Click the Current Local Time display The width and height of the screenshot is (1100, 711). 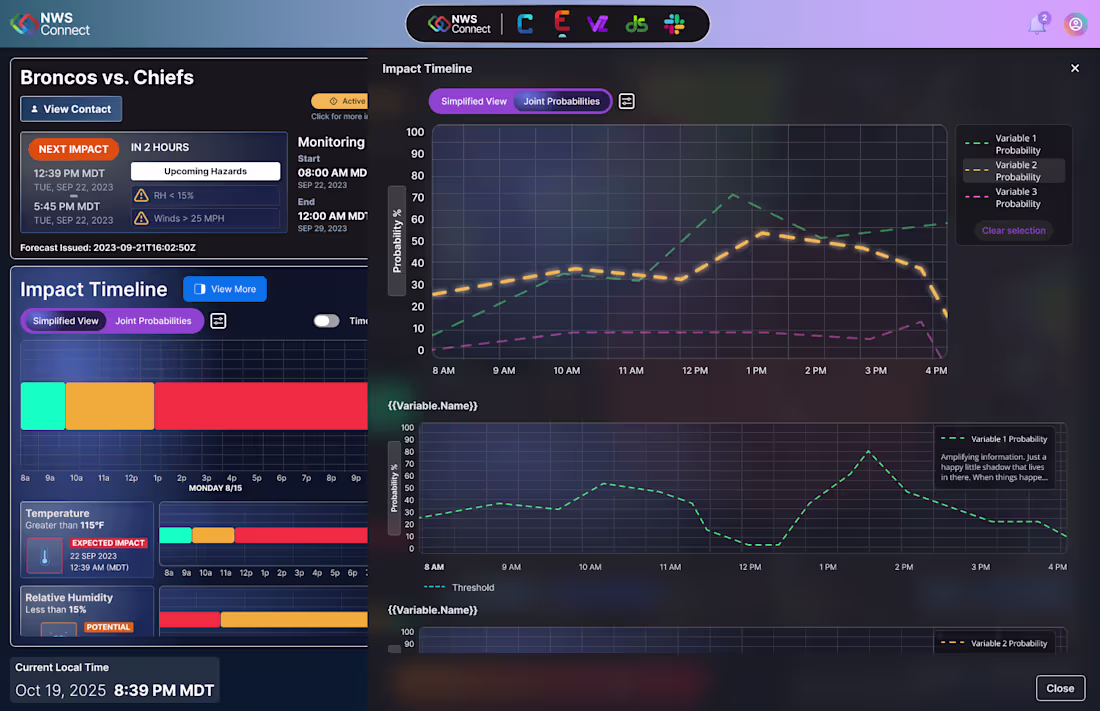point(114,680)
